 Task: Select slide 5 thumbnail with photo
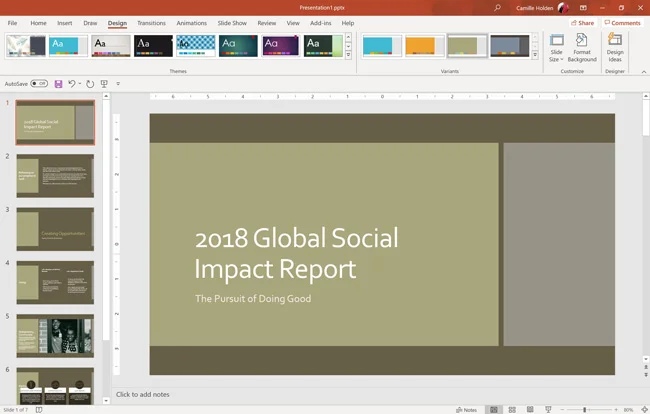pos(55,336)
